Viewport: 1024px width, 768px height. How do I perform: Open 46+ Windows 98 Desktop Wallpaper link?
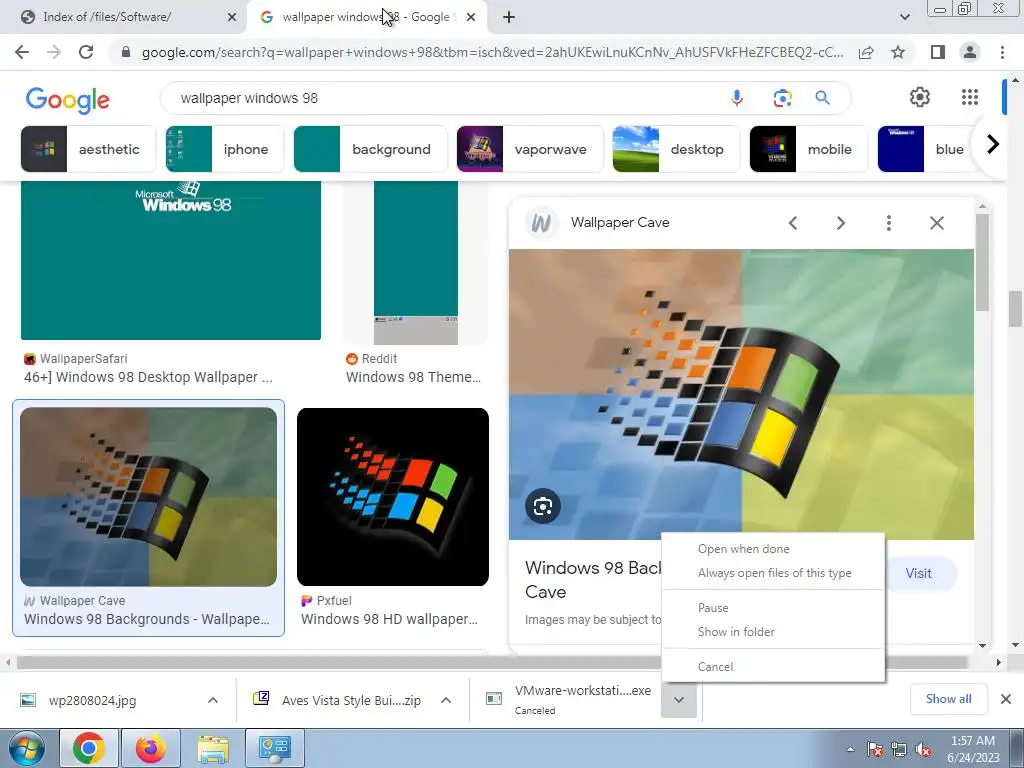(x=148, y=377)
